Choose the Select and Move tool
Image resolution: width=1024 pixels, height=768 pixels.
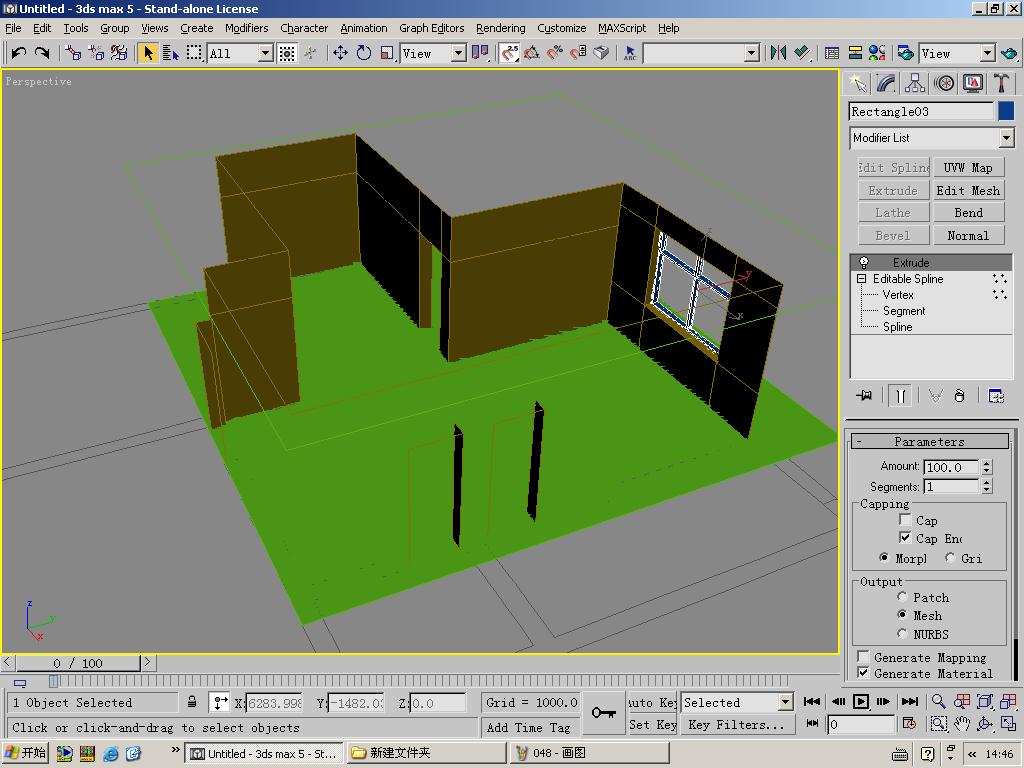coord(340,53)
